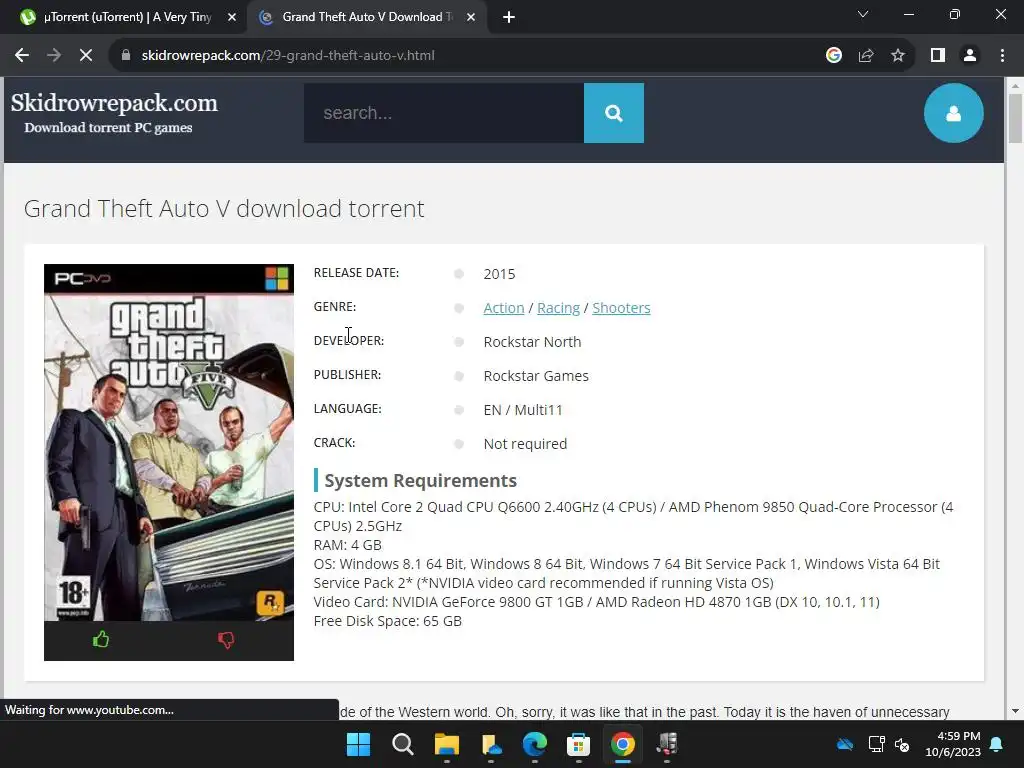
Task: Click the 'Free Disk Space: 65 GB' line
Action: tap(387, 620)
